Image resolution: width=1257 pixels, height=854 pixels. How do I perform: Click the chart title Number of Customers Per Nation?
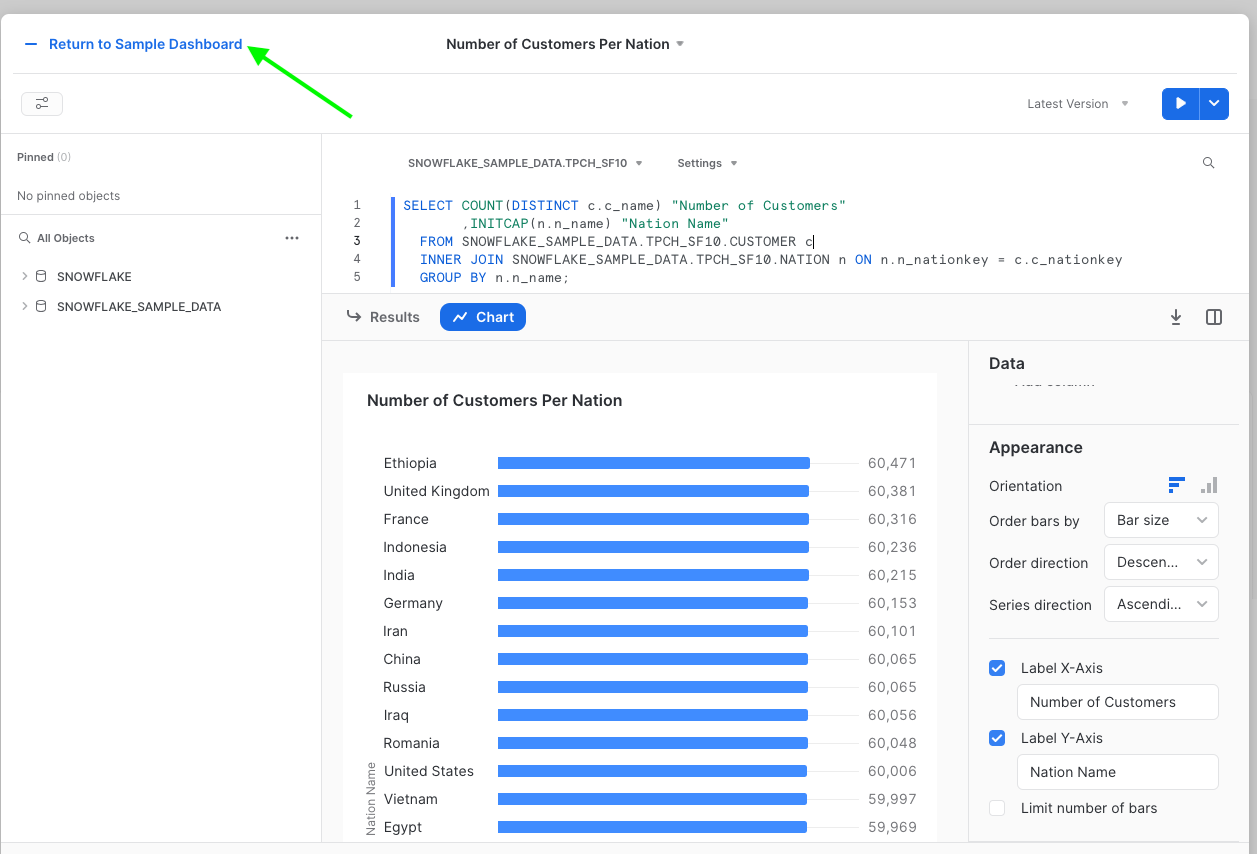click(x=495, y=400)
